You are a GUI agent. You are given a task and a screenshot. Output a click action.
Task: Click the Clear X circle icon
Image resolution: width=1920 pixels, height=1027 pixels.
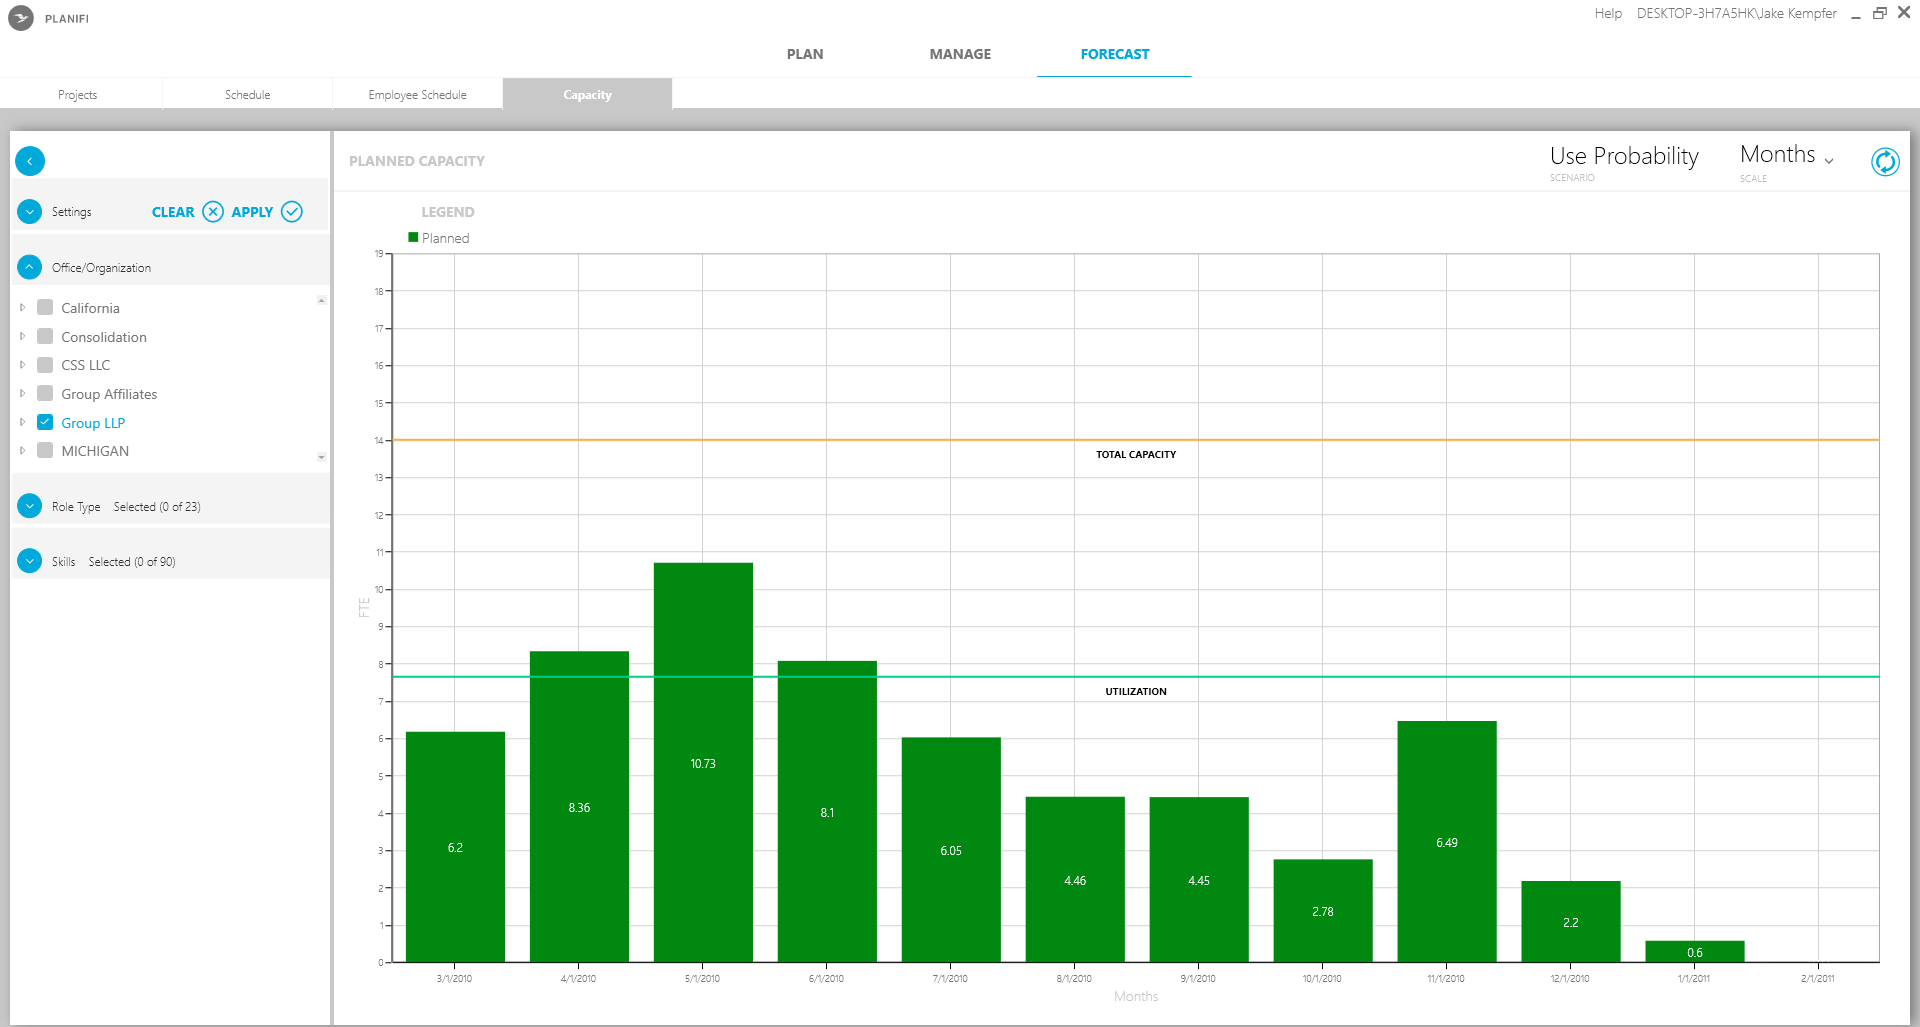click(213, 212)
